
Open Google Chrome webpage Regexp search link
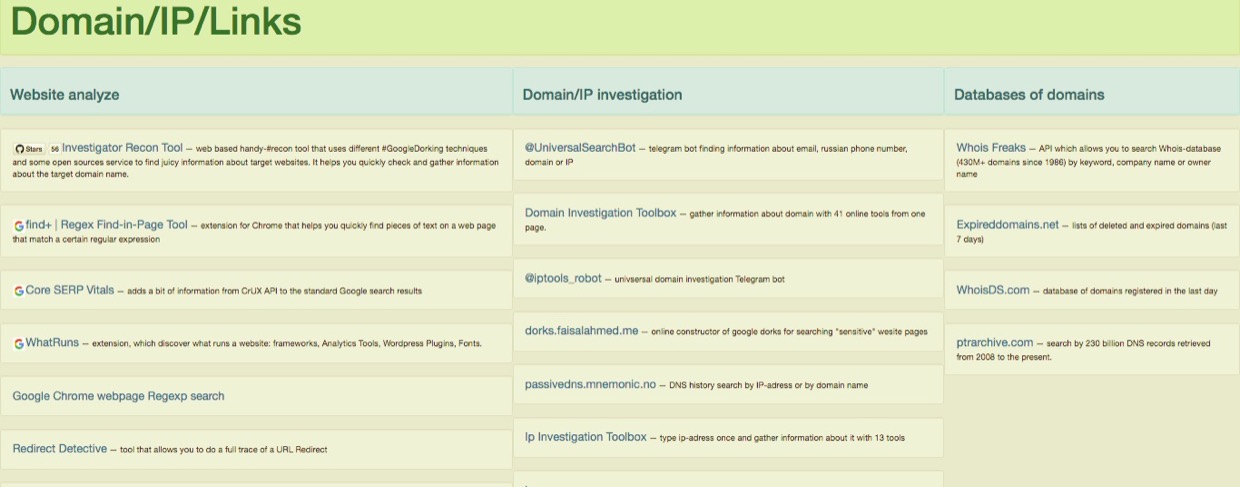[x=118, y=396]
